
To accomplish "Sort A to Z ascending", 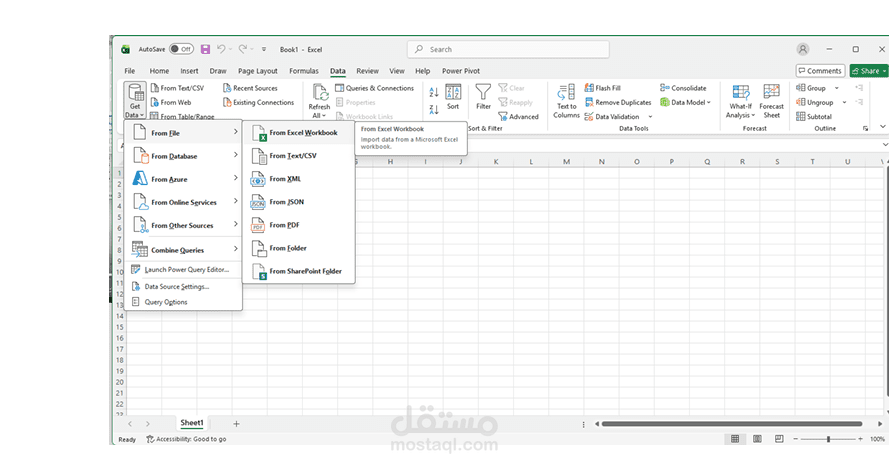I will point(434,92).
